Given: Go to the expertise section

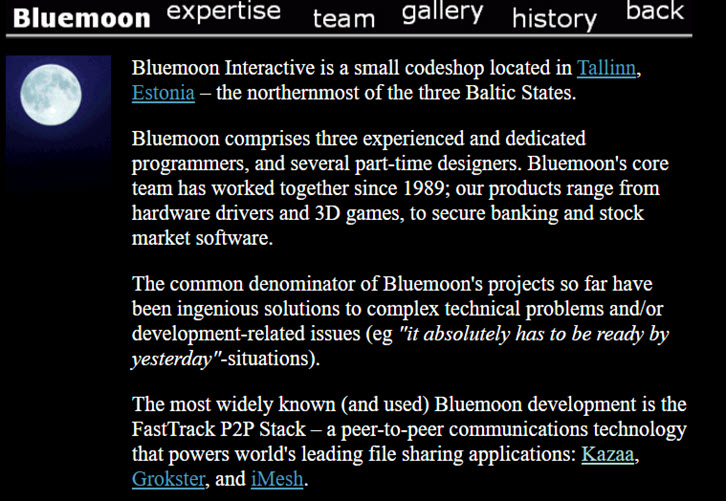Looking at the screenshot, I should (x=224, y=11).
